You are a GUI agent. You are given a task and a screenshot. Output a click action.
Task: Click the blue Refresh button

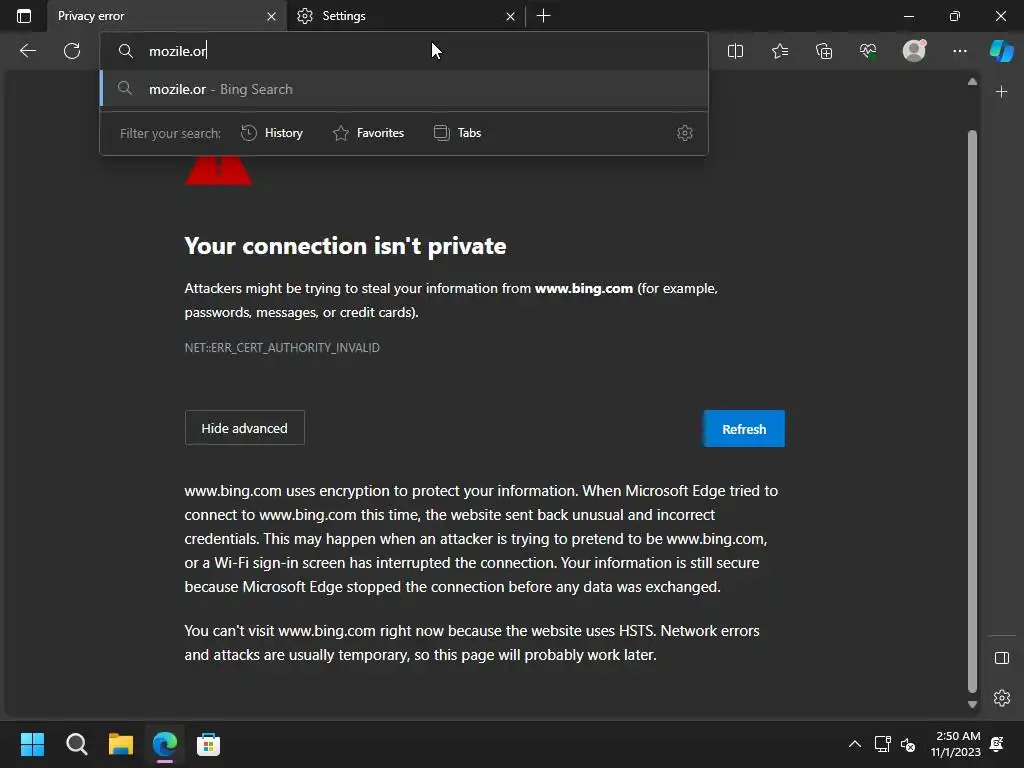[x=744, y=429]
